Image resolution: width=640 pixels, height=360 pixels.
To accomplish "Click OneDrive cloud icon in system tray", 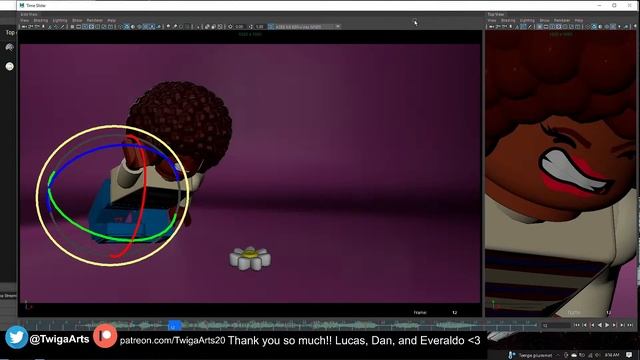I will 574,355.
